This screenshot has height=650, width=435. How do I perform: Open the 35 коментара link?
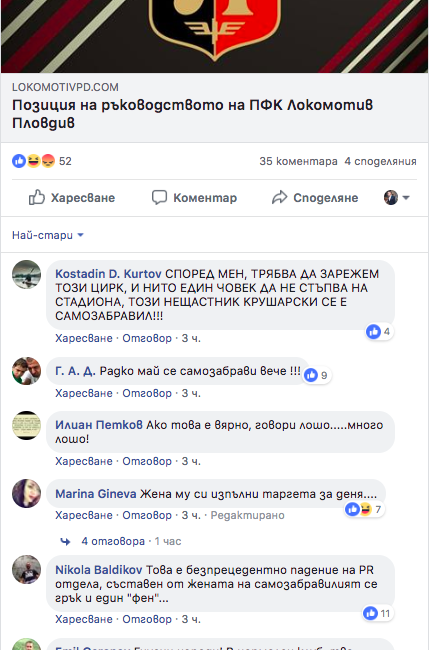pos(298,161)
